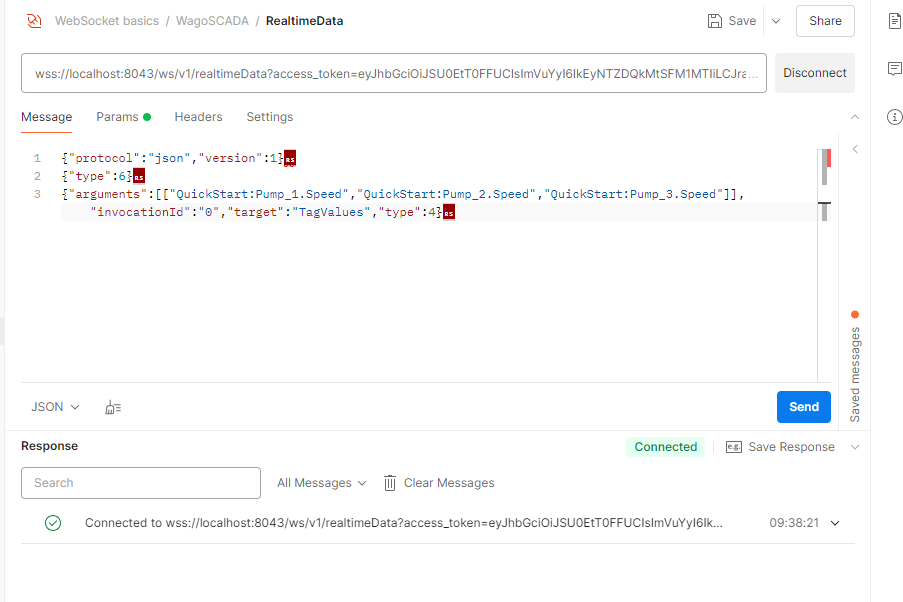Click the Save floppy disk icon

pos(714,21)
